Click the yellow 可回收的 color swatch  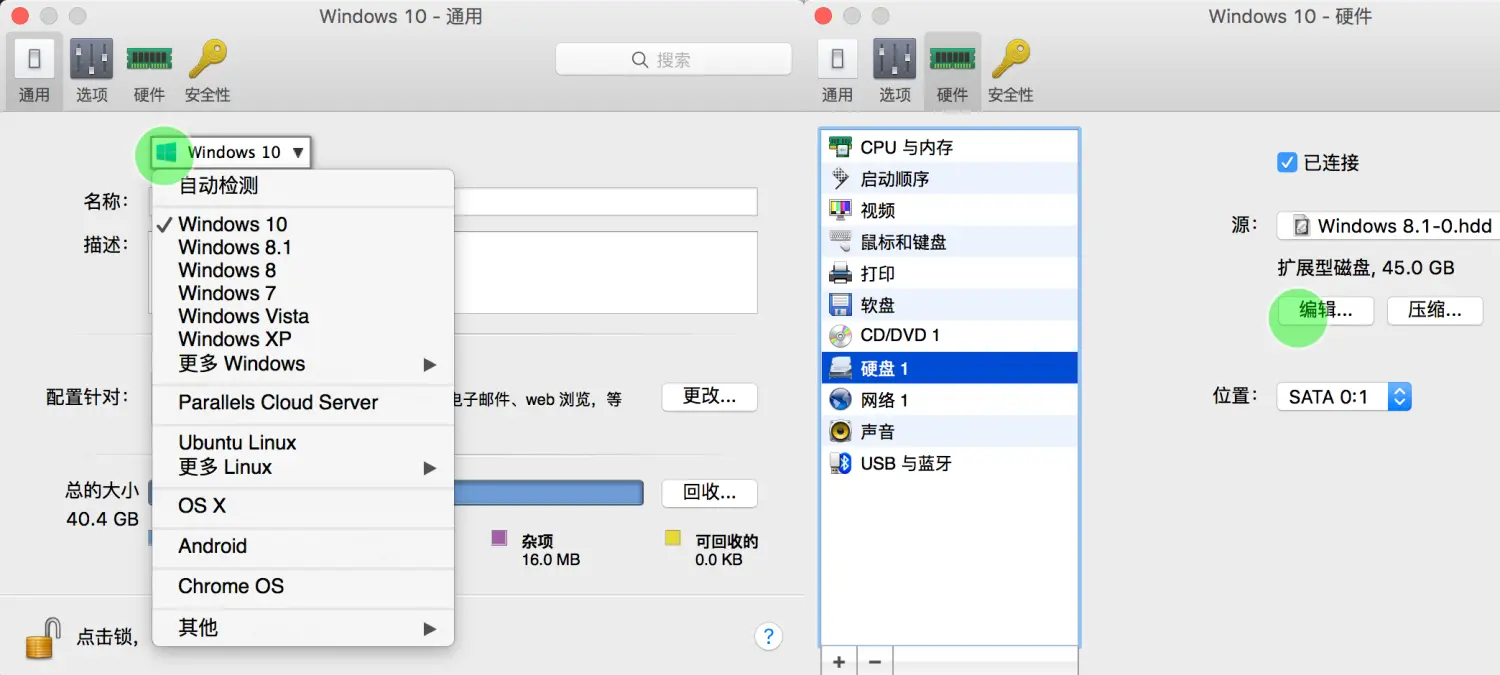click(673, 538)
